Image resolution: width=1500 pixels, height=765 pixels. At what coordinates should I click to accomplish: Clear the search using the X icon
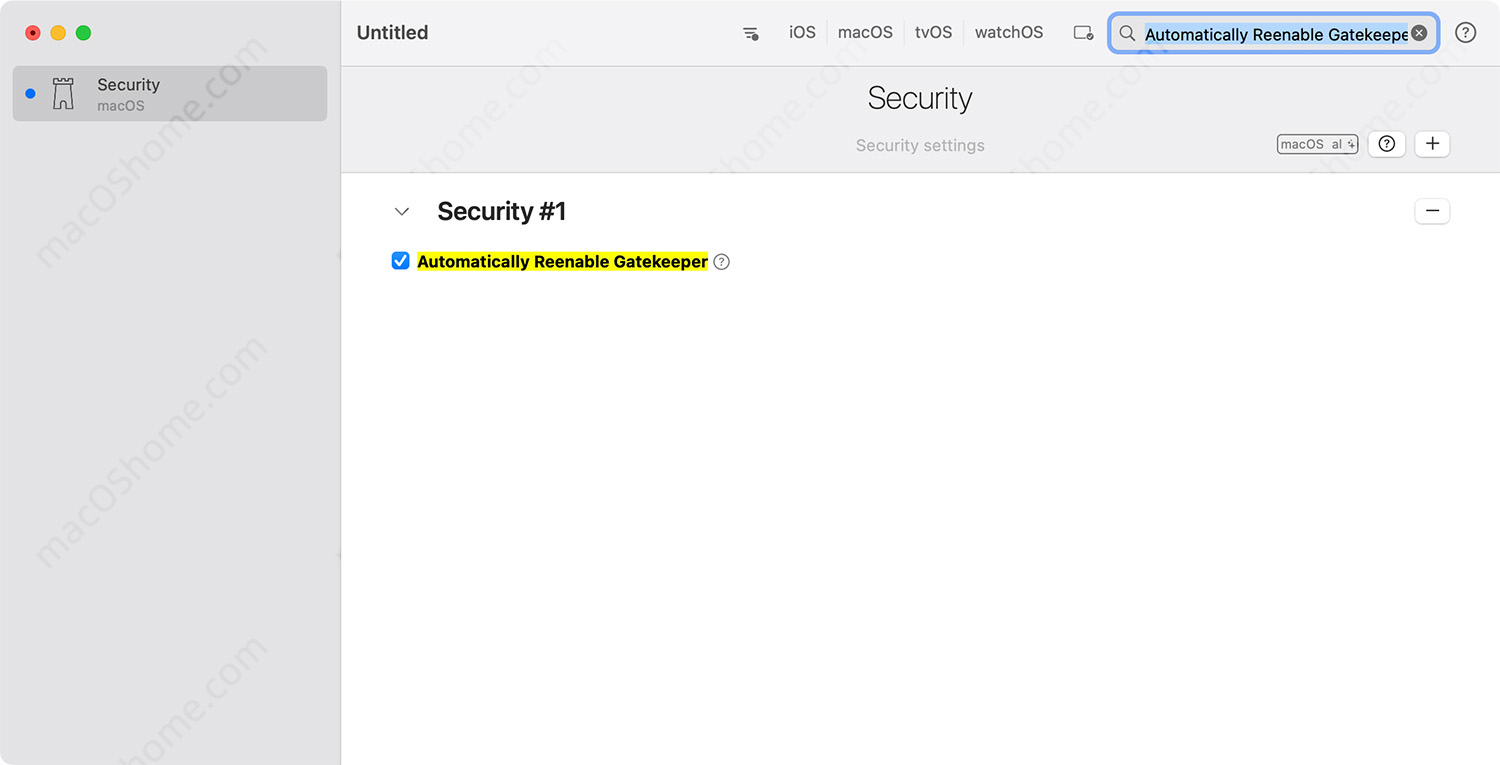pos(1419,32)
